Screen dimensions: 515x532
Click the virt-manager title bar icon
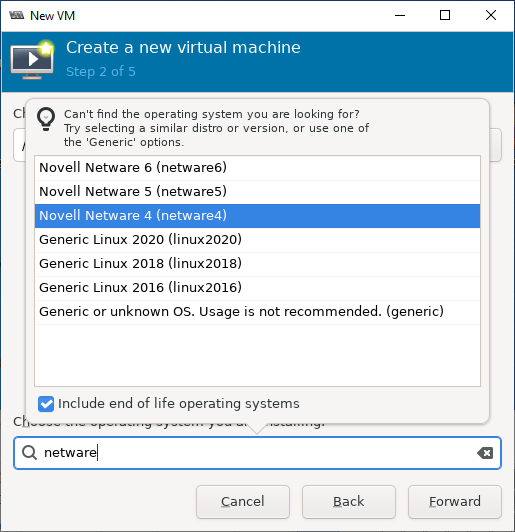pyautogui.click(x=16, y=15)
